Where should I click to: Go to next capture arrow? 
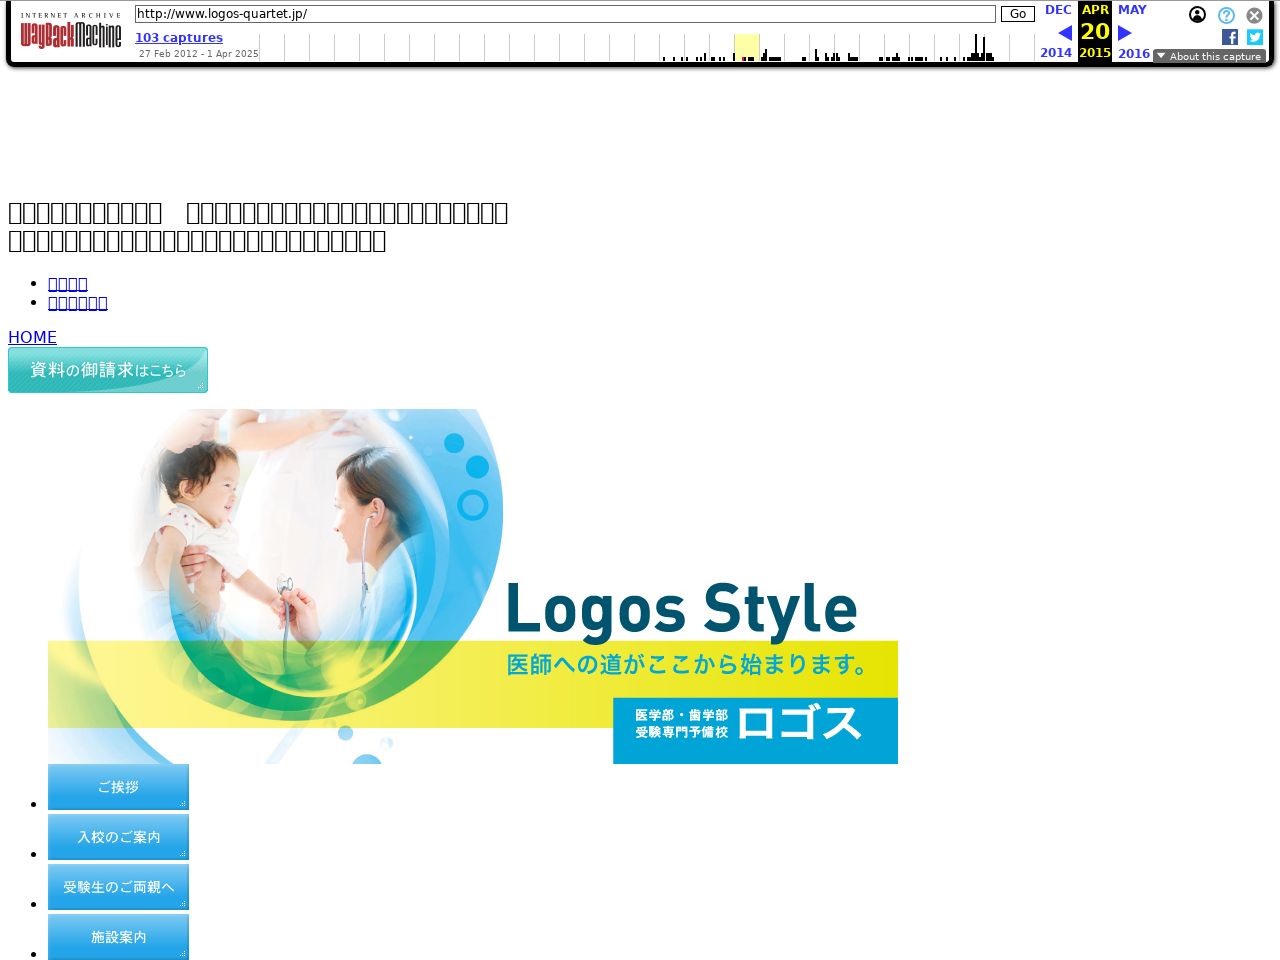coord(1125,33)
